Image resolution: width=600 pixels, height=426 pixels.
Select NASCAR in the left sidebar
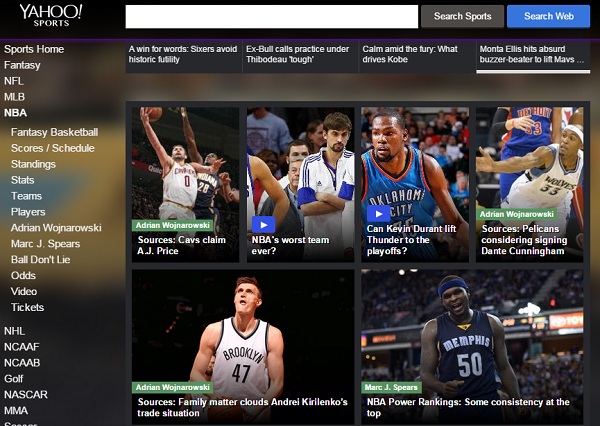click(x=26, y=395)
